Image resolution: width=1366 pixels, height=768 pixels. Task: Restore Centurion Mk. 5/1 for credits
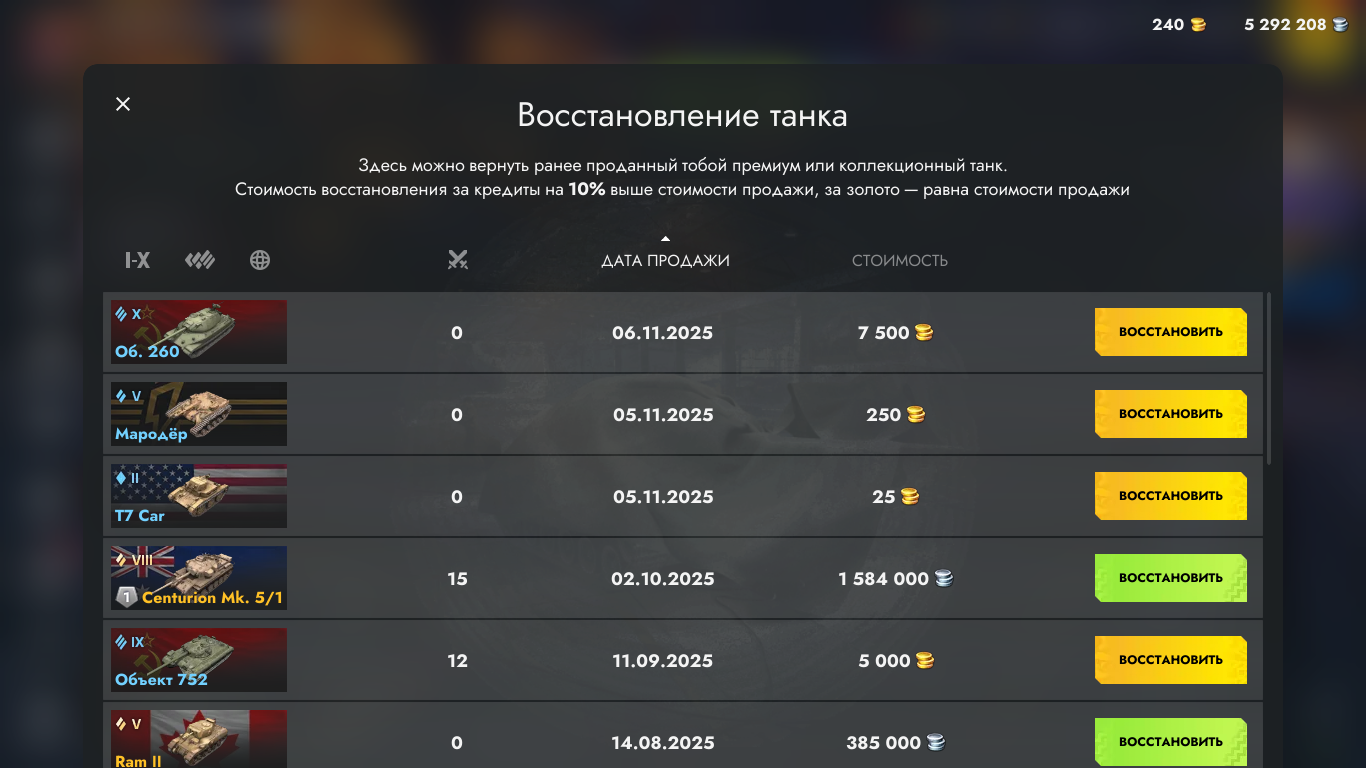pos(1170,578)
